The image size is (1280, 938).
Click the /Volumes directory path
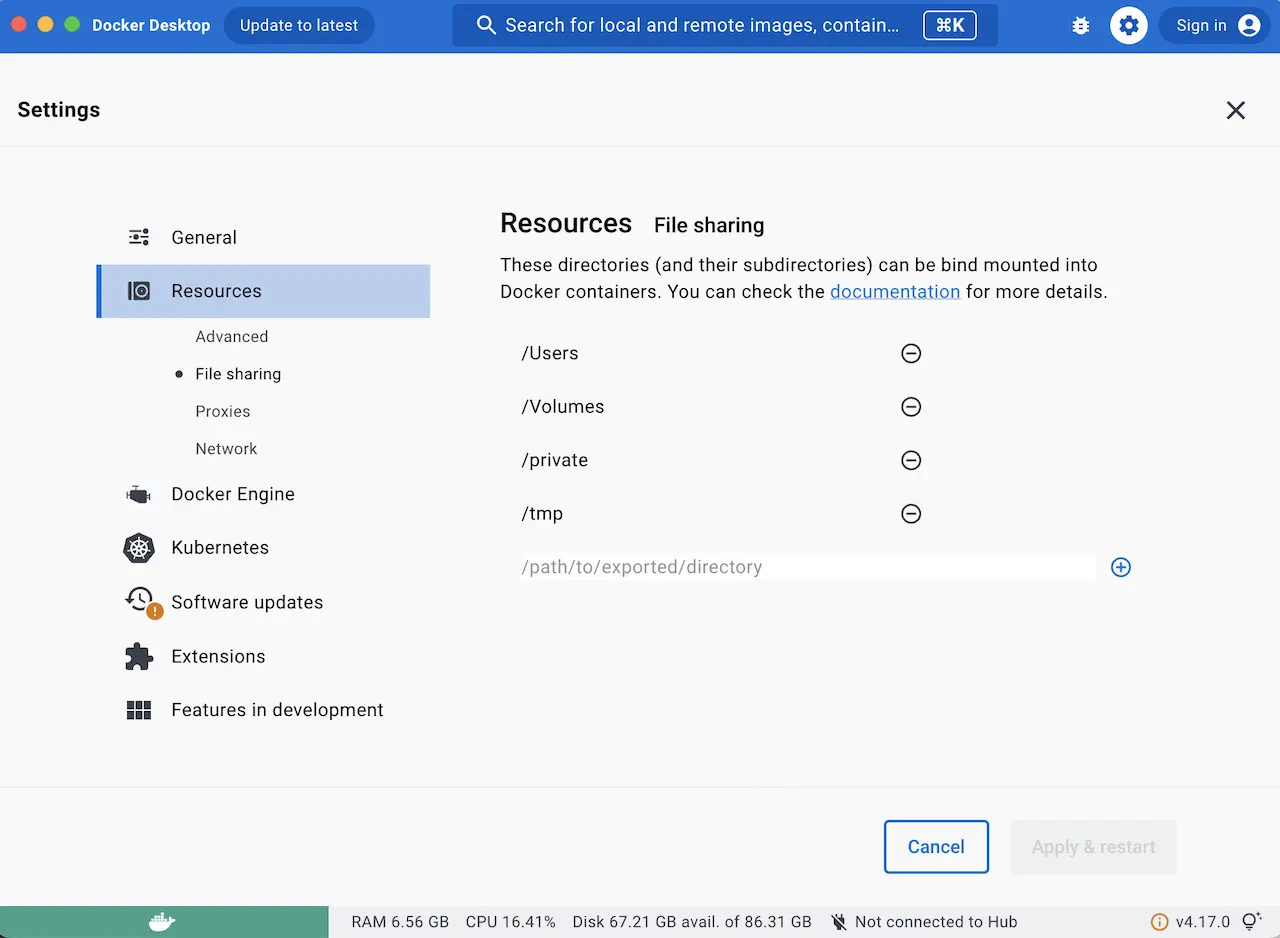(x=563, y=407)
